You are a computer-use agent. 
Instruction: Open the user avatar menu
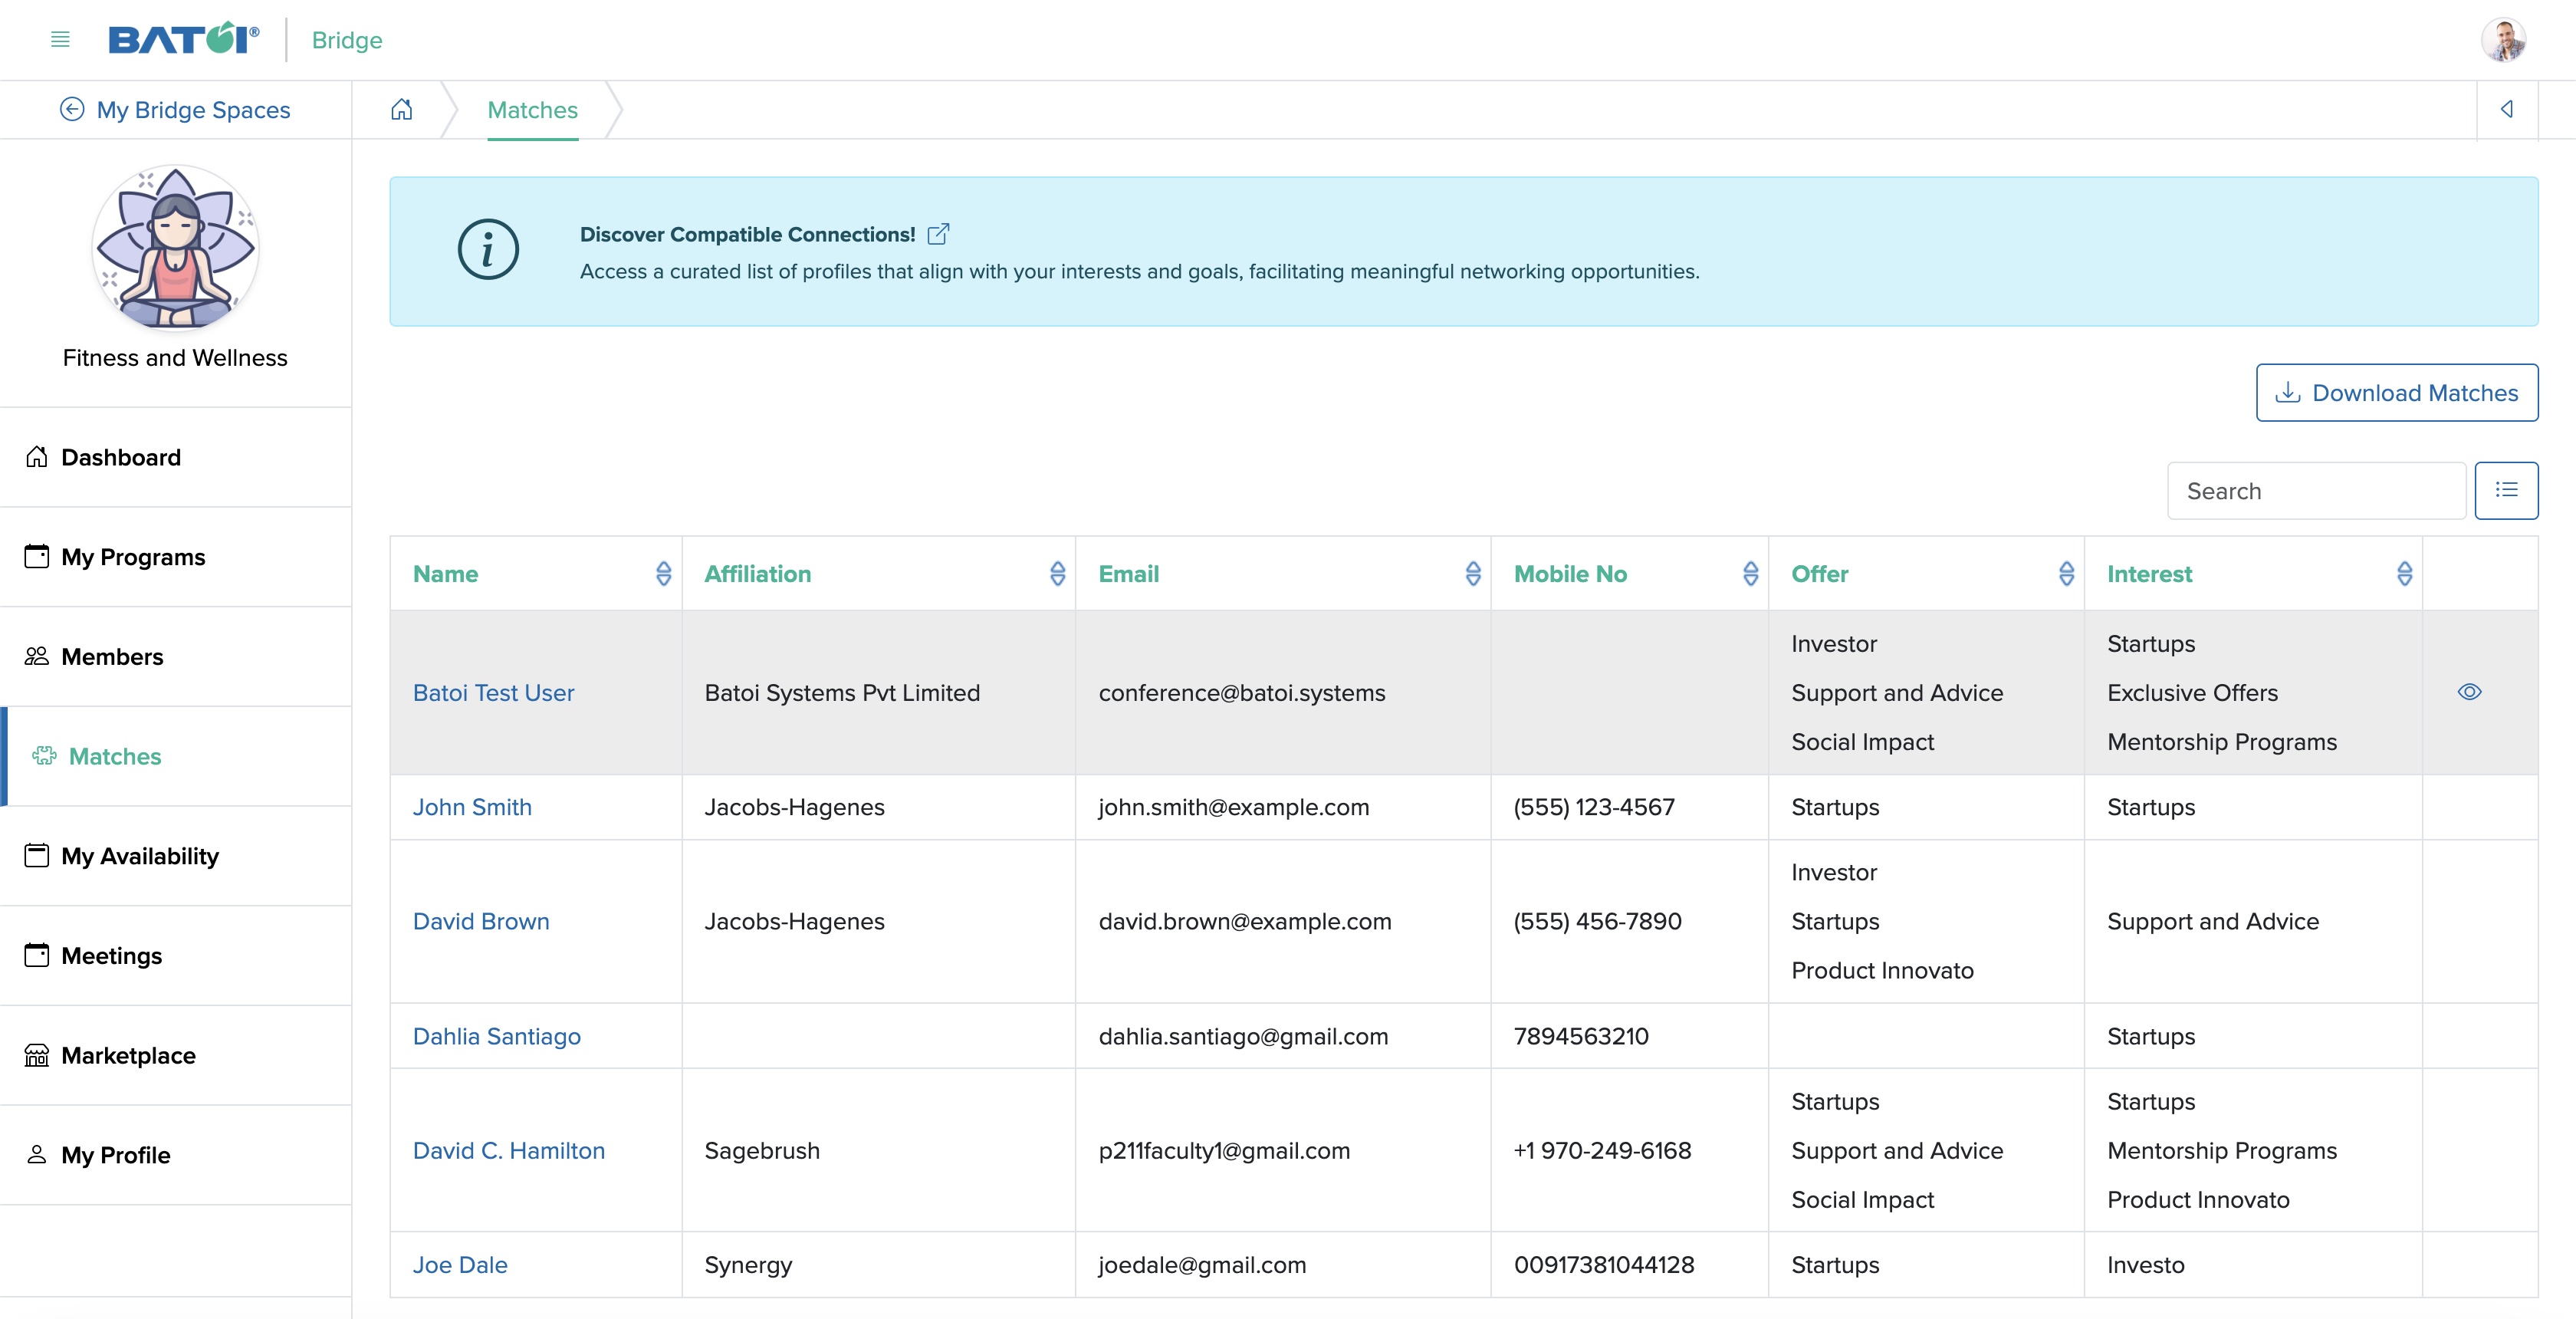pyautogui.click(x=2504, y=40)
